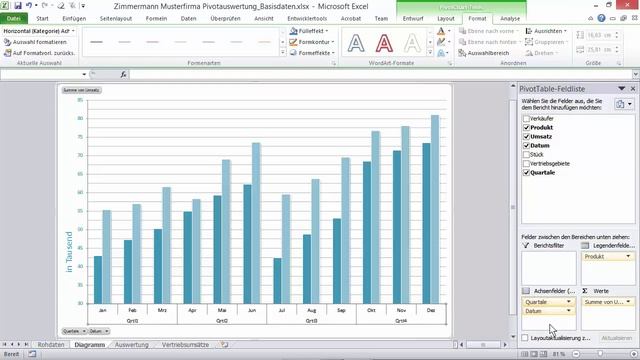Click the text outline pen icon

pyautogui.click(x=441, y=42)
